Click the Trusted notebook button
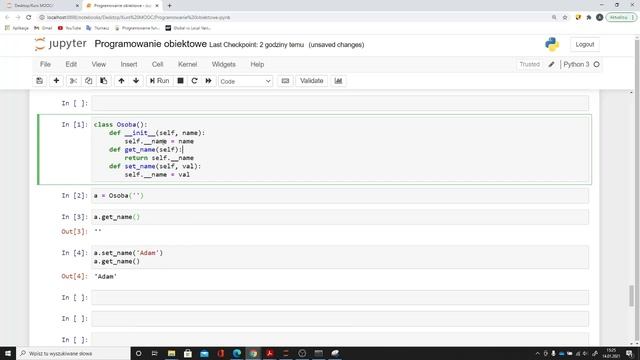The height and width of the screenshot is (360, 640). (x=529, y=64)
